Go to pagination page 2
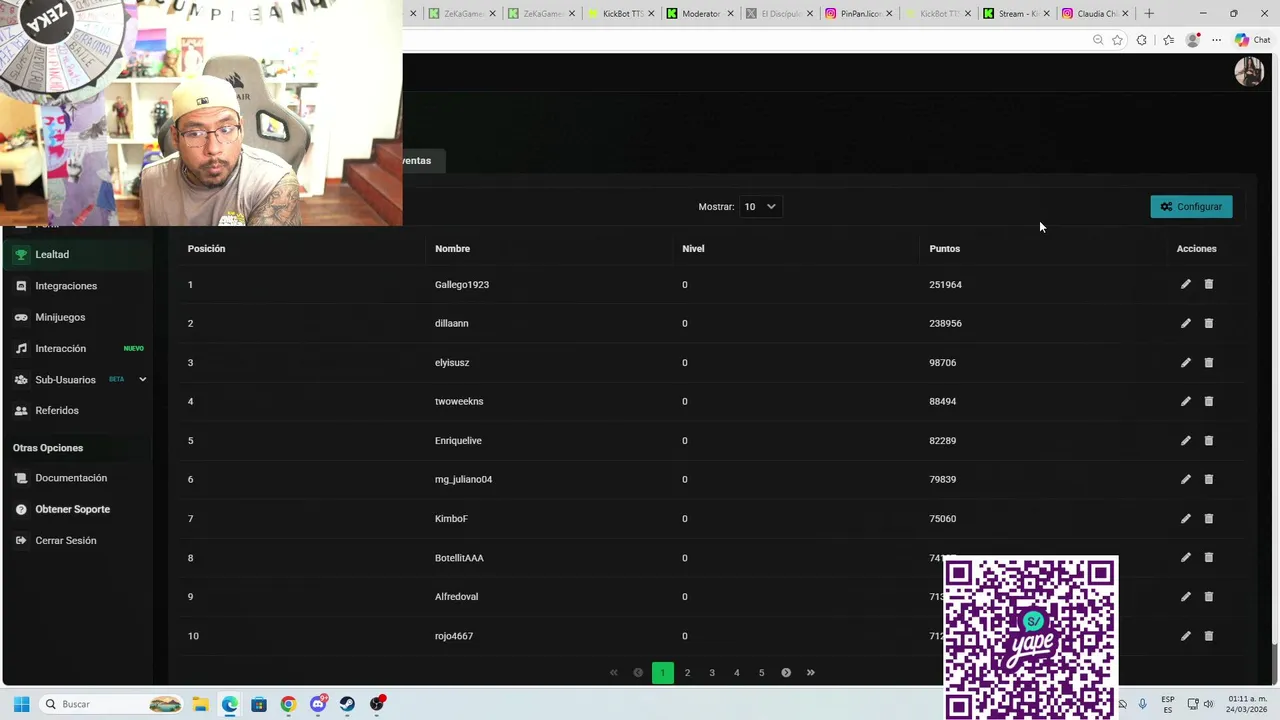Image resolution: width=1280 pixels, height=720 pixels. click(687, 673)
